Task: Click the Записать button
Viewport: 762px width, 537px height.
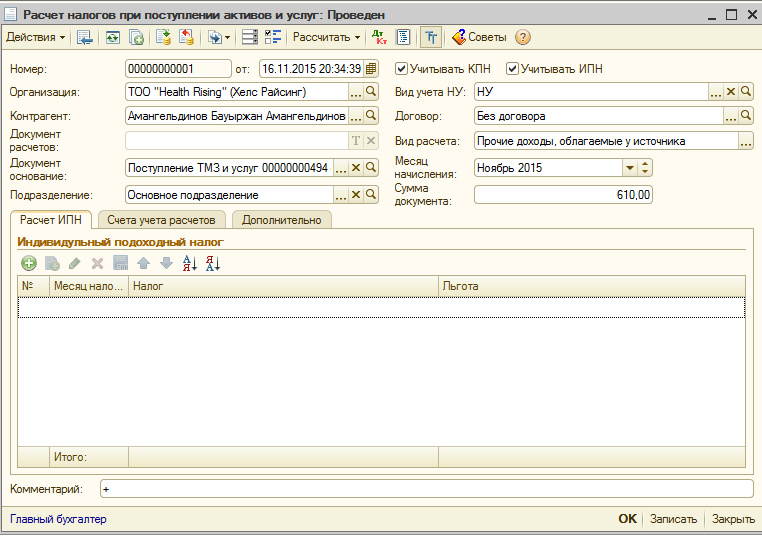Action: tap(673, 519)
